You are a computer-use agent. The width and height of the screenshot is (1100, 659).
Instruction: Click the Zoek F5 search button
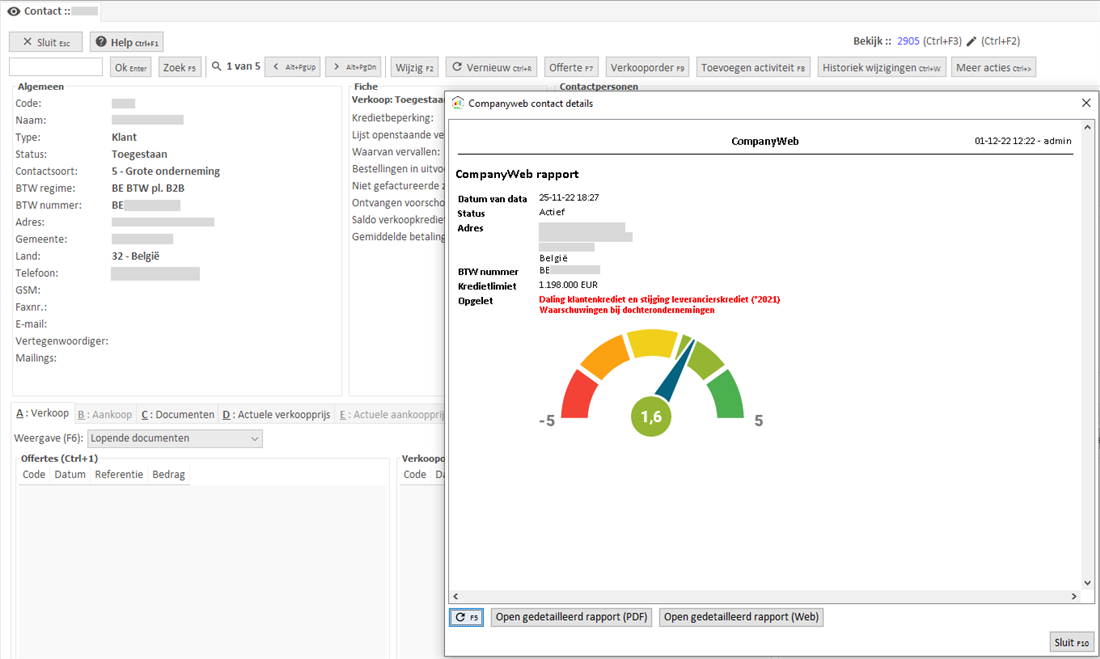click(180, 67)
